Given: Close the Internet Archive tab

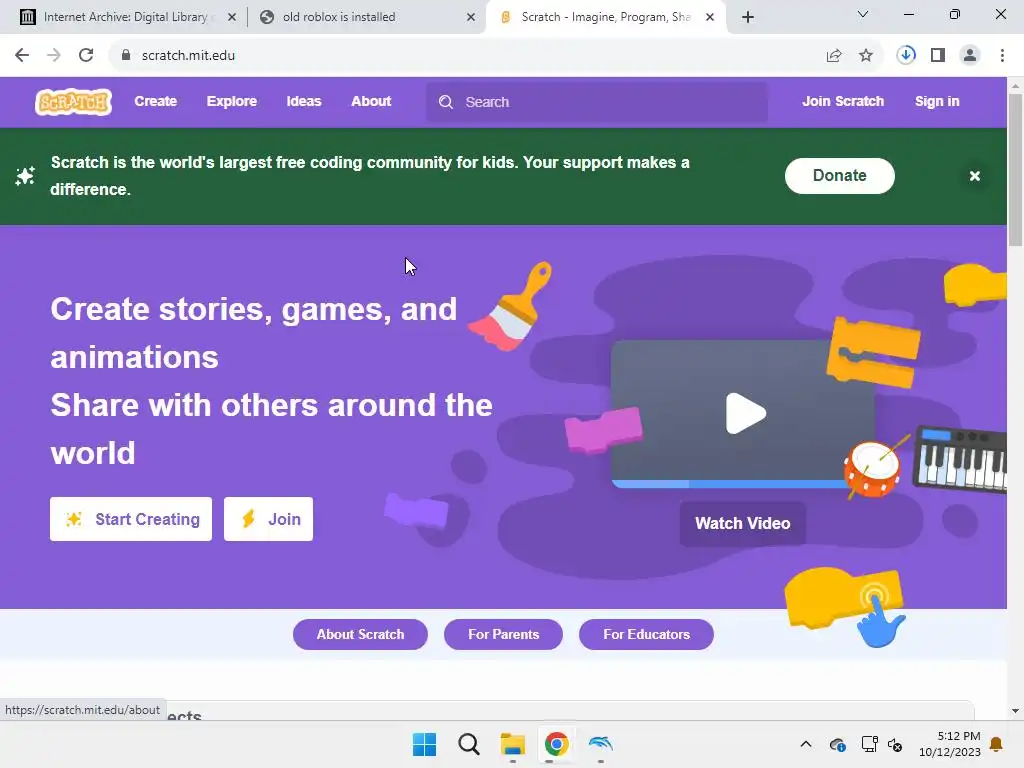Looking at the screenshot, I should (x=232, y=18).
